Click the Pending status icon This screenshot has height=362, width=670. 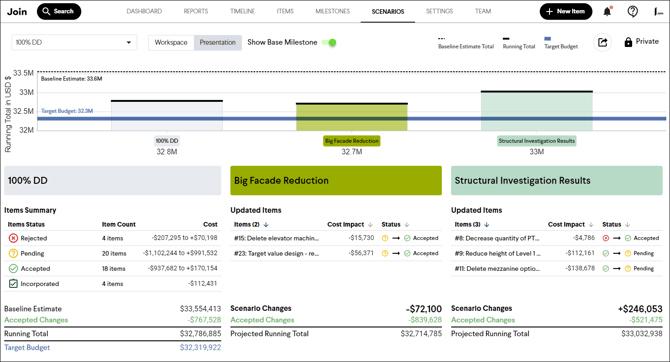coord(13,253)
